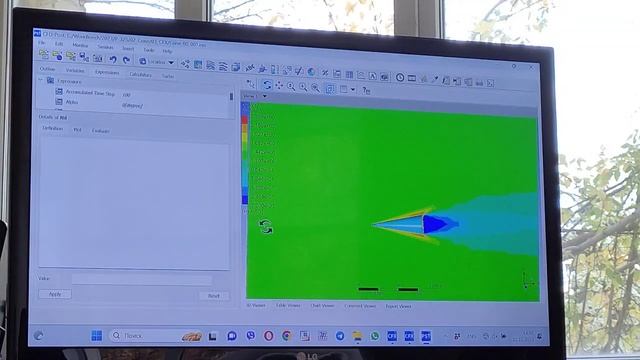Switch to the 3D Viewer tab
Image resolution: width=640 pixels, height=360 pixels.
tap(256, 305)
